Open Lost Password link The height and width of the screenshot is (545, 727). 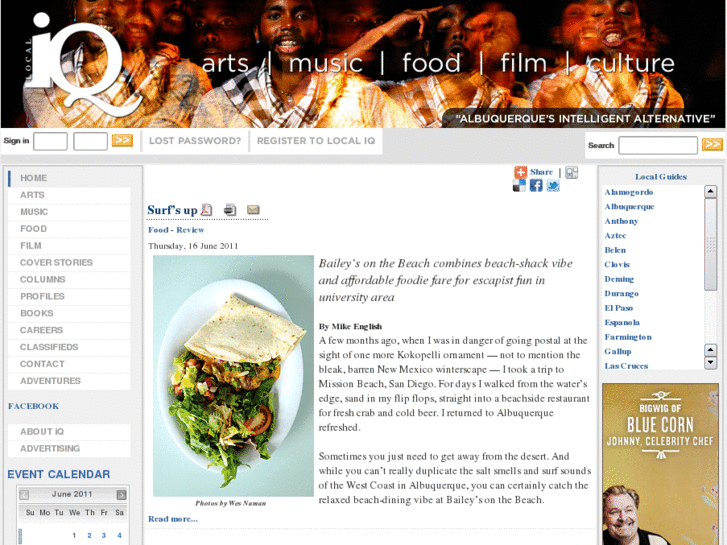195,141
